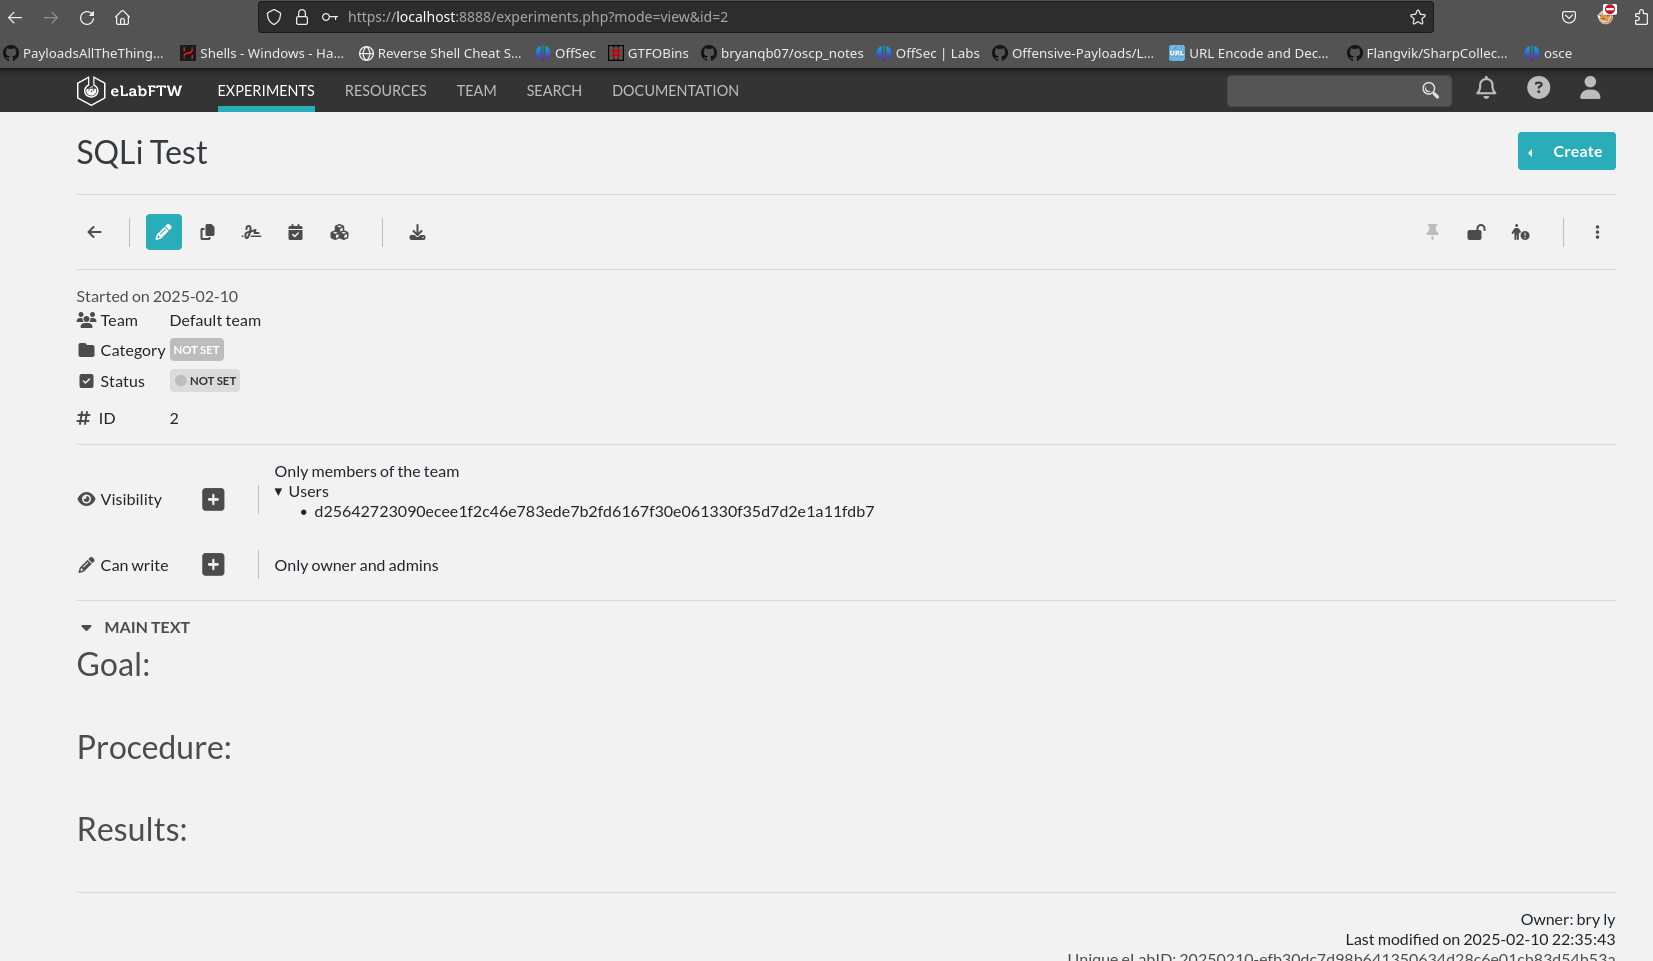Screen dimensions: 1653x961
Task: Open the GTFOBins bookmark
Action: (x=648, y=53)
